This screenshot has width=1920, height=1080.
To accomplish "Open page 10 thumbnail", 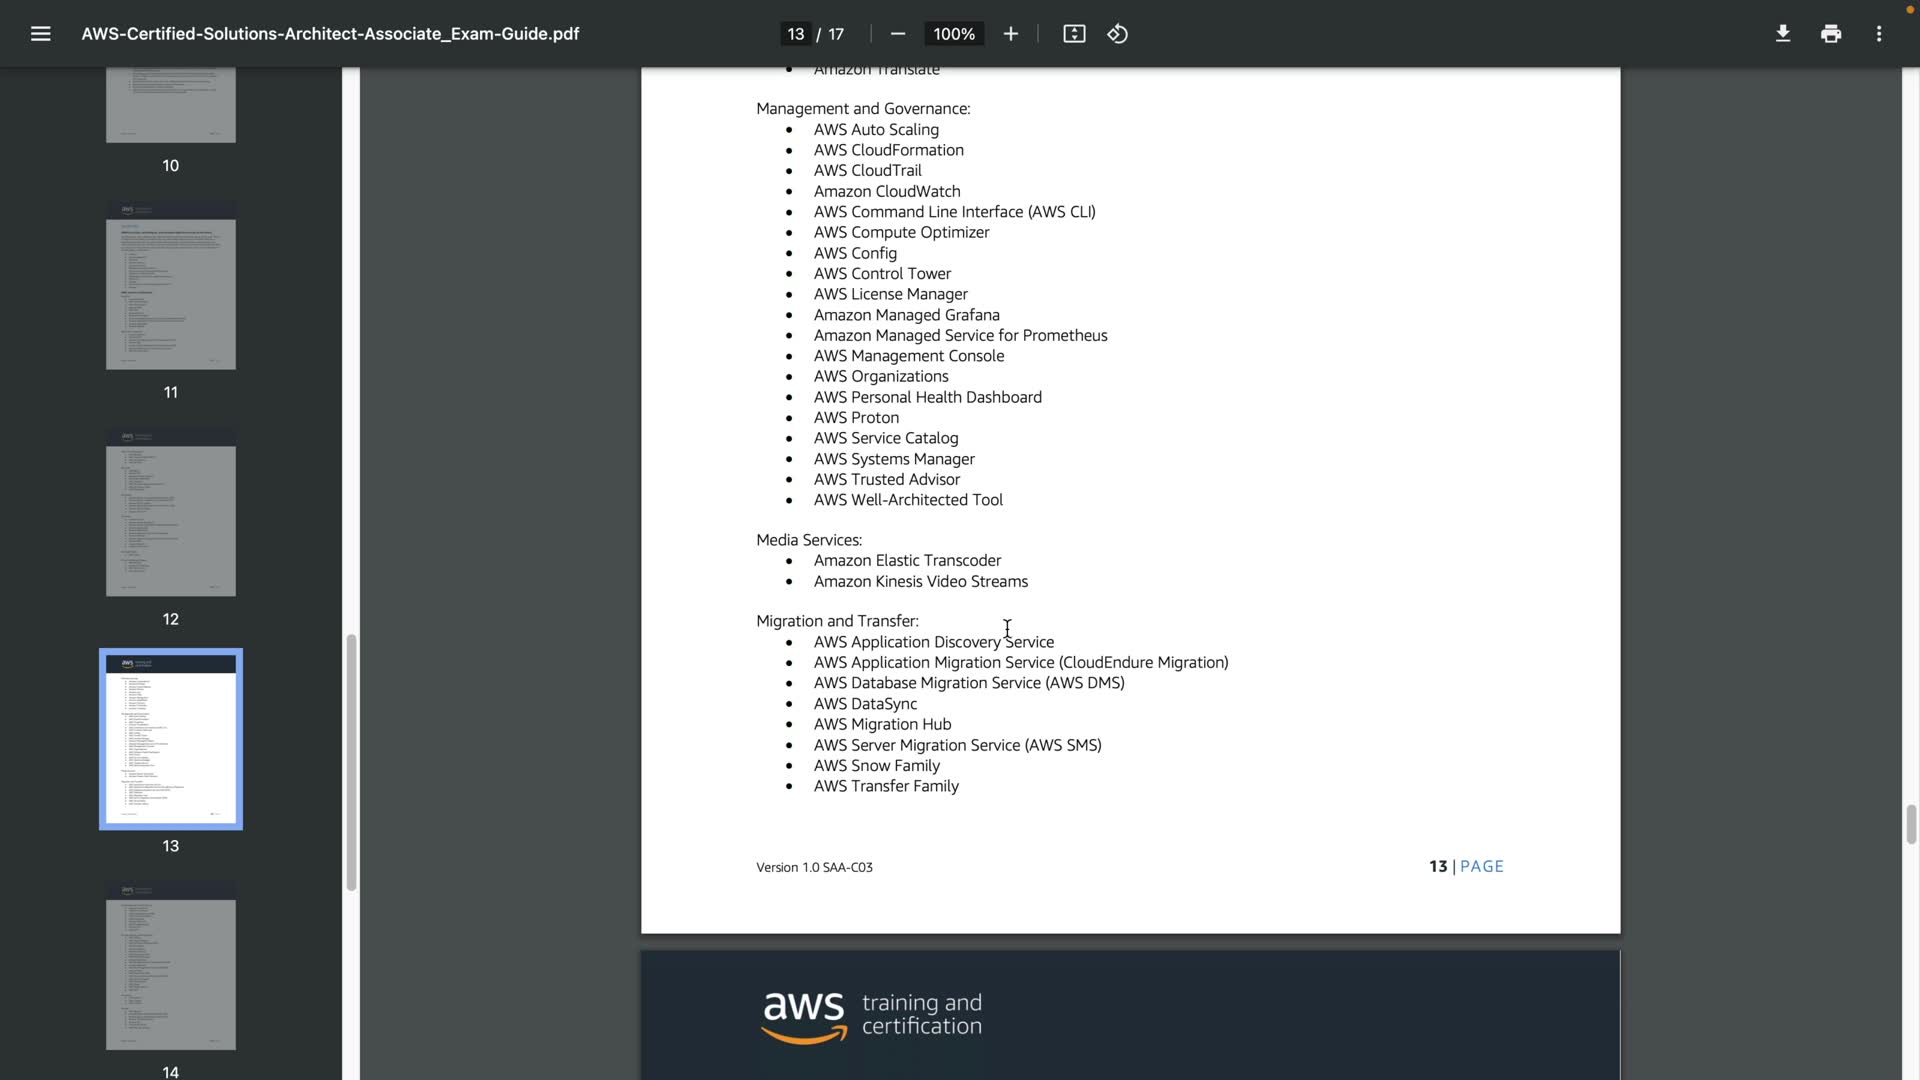I will coord(171,105).
